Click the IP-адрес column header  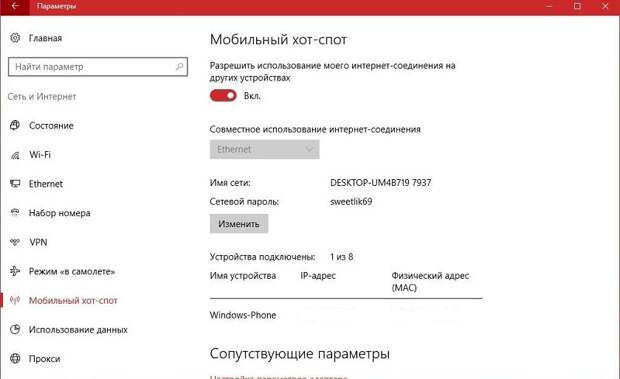318,275
